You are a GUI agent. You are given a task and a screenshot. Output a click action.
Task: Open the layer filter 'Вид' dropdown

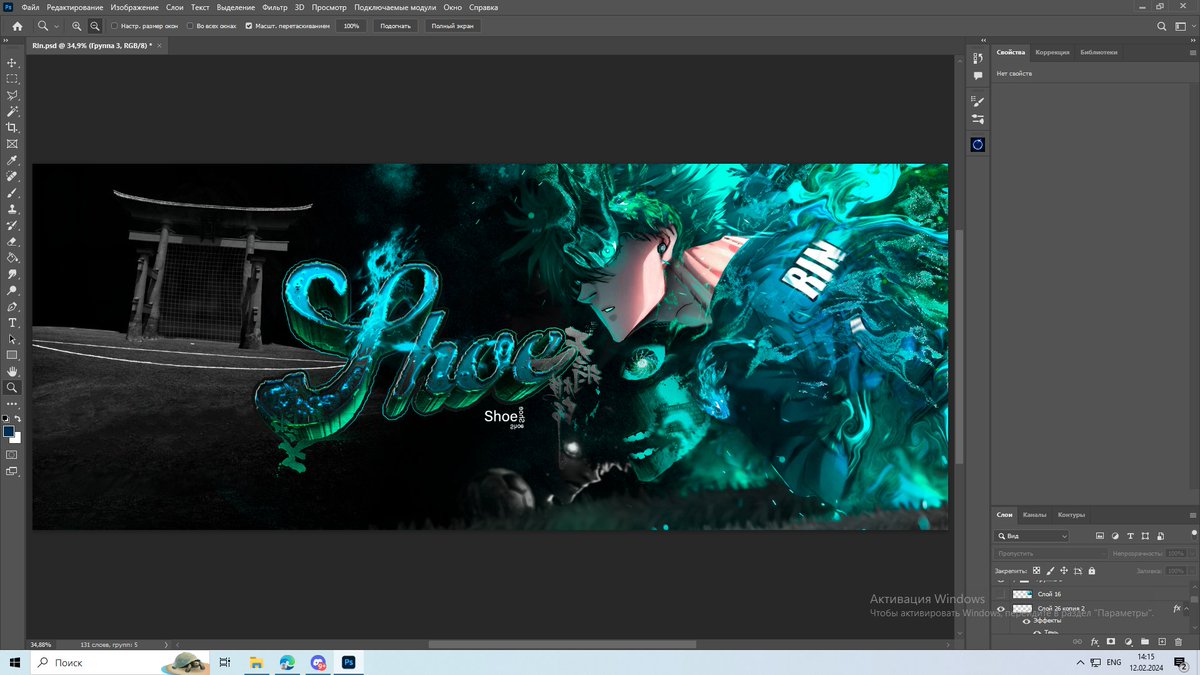pos(1032,536)
